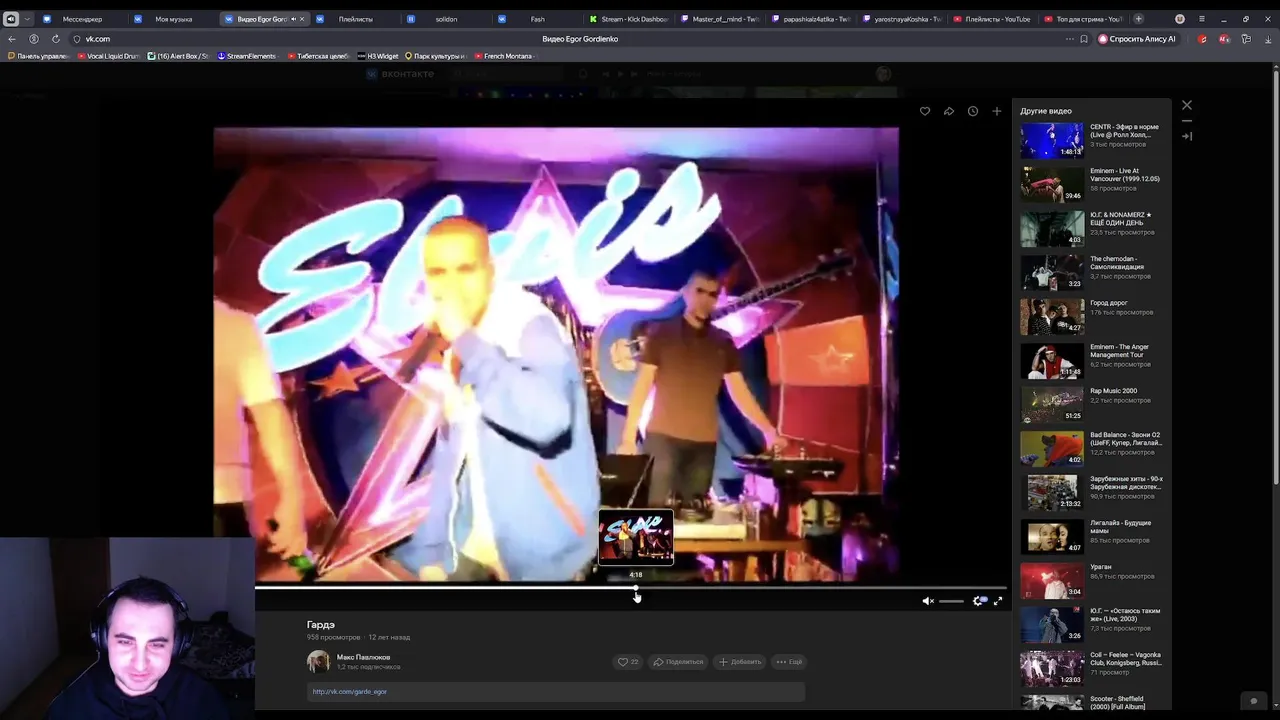Open Город дорог video
1280x720 pixels.
pyautogui.click(x=1091, y=316)
